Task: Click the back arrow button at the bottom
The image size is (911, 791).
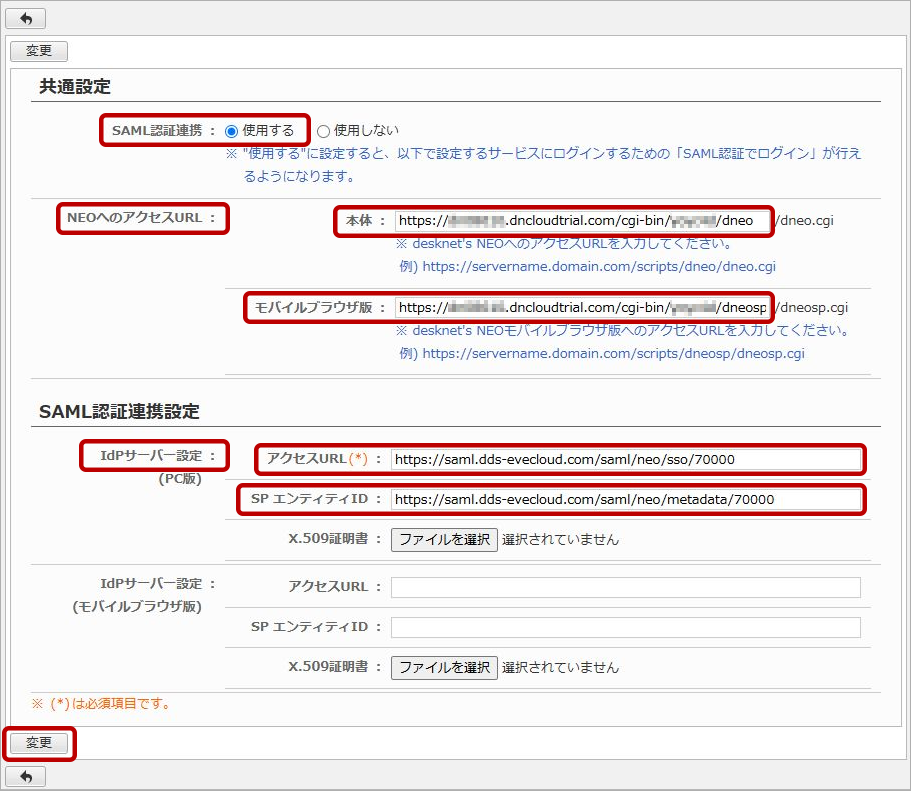Action: click(x=26, y=776)
